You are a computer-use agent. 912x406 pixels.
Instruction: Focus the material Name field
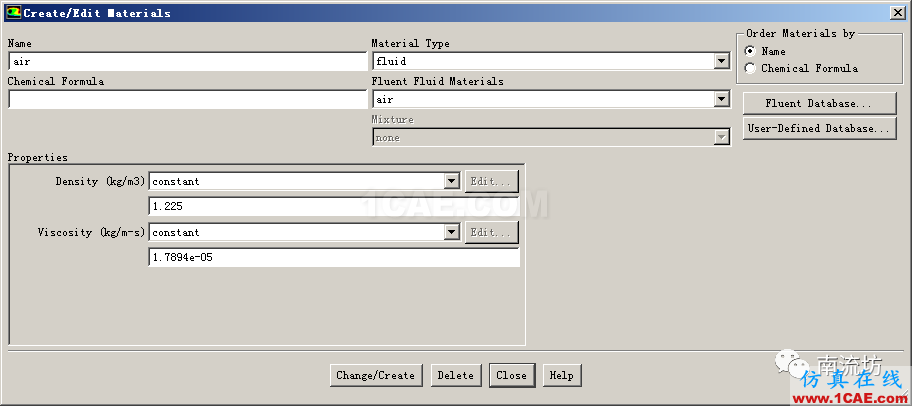point(188,61)
